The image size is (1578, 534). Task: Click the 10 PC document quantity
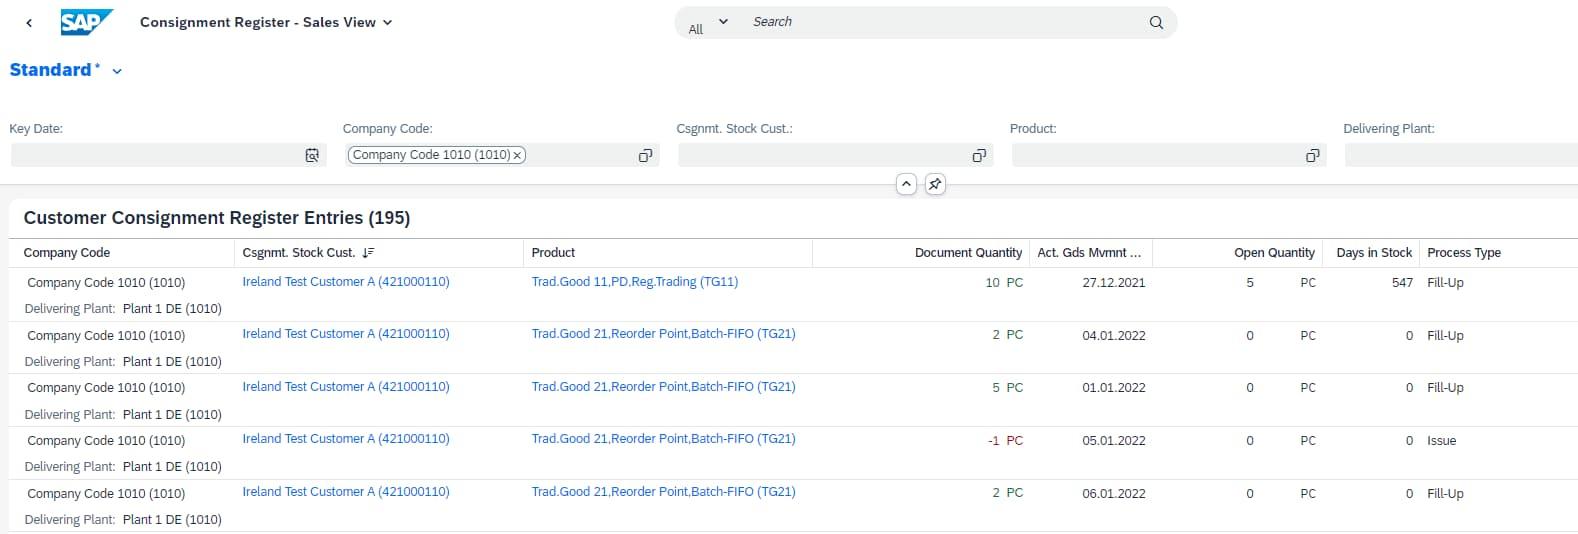click(1004, 283)
